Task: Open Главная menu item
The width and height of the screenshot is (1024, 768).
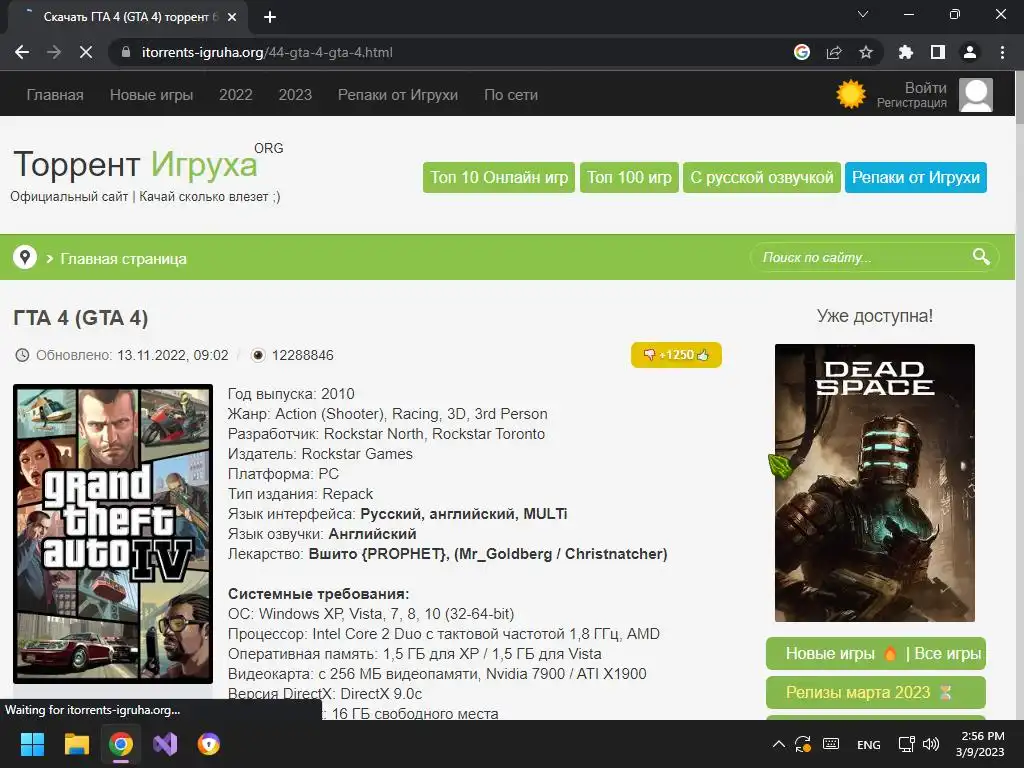Action: point(55,95)
